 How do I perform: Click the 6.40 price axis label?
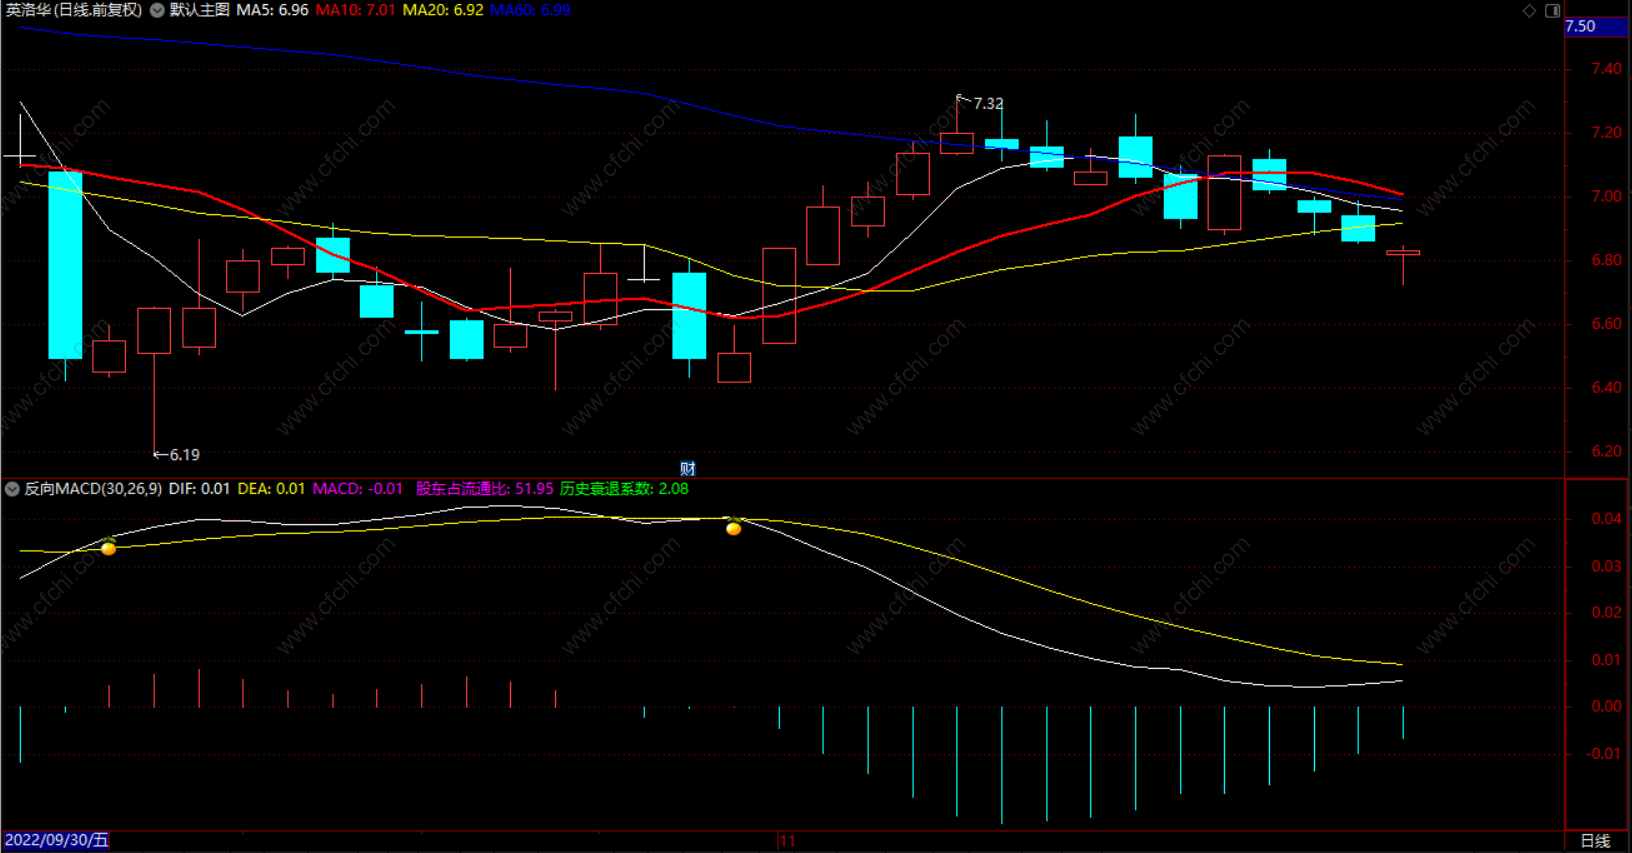click(x=1607, y=388)
